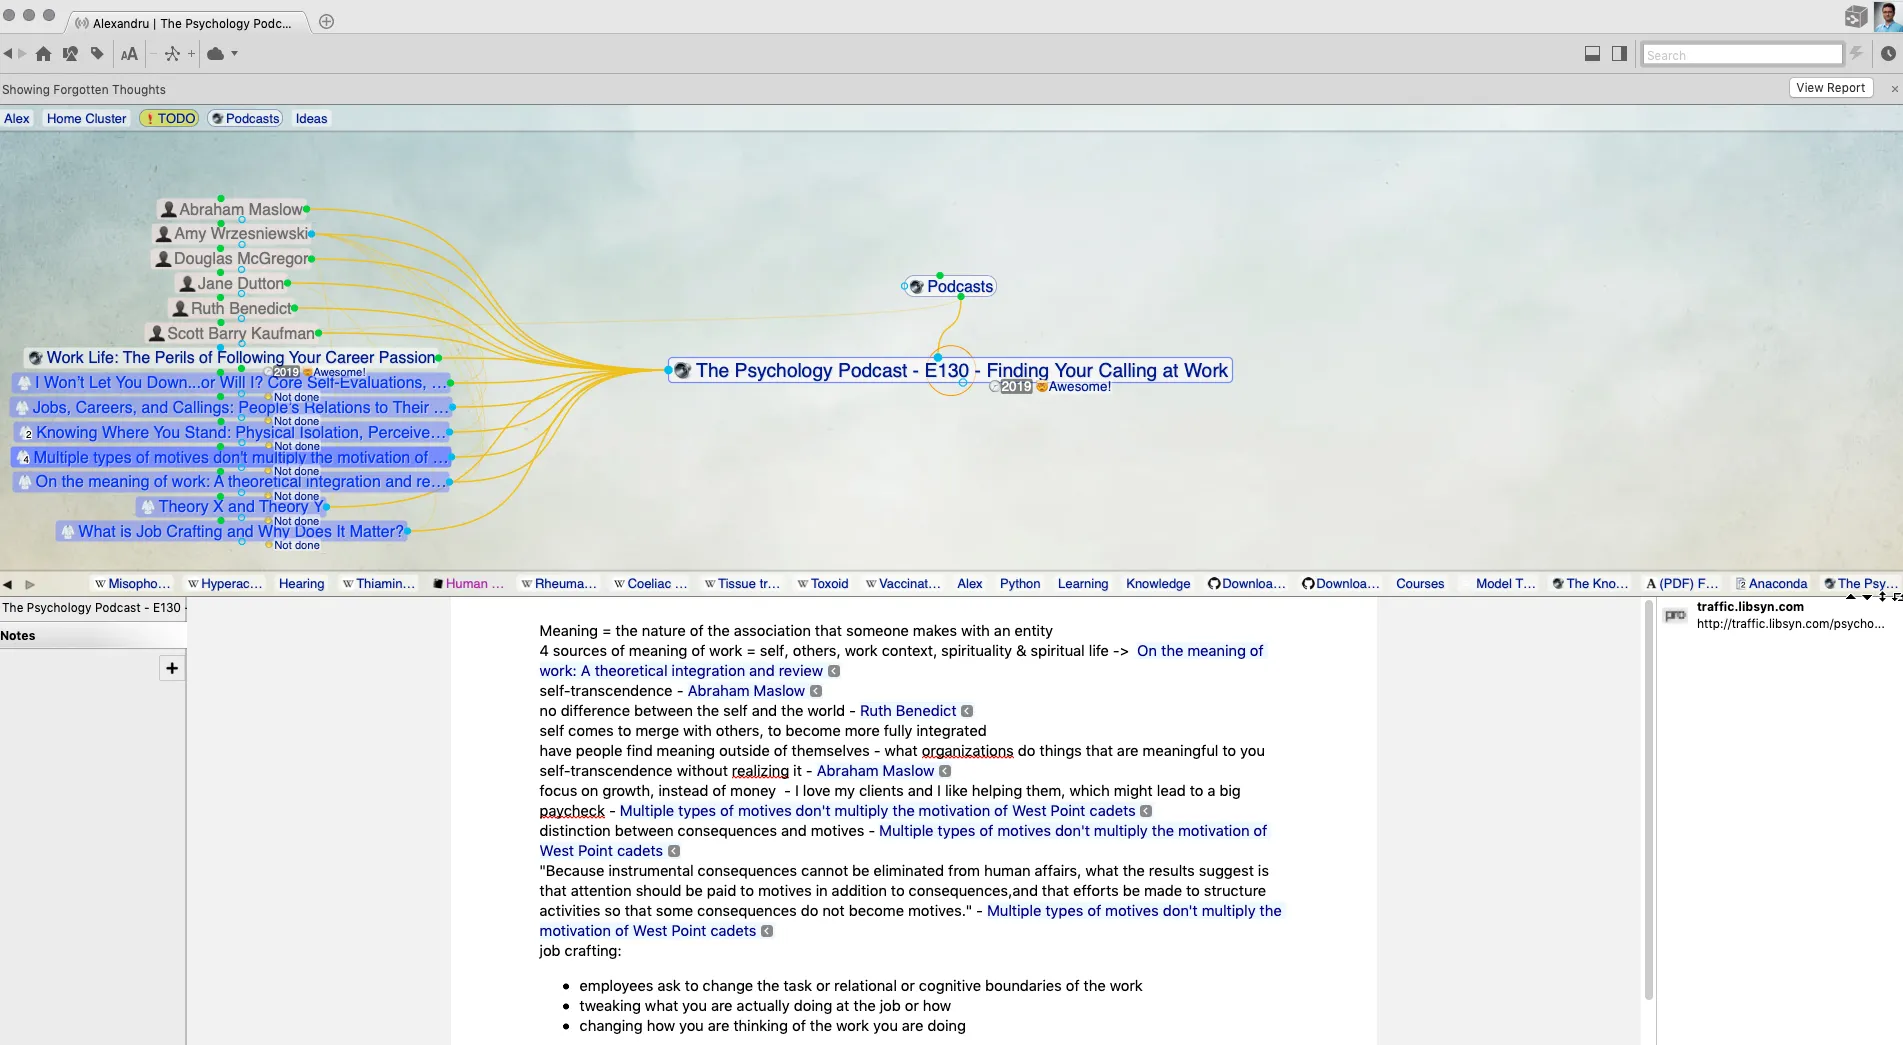Open the thought types icon
Screen dimensions: 1903x1045
[70, 54]
